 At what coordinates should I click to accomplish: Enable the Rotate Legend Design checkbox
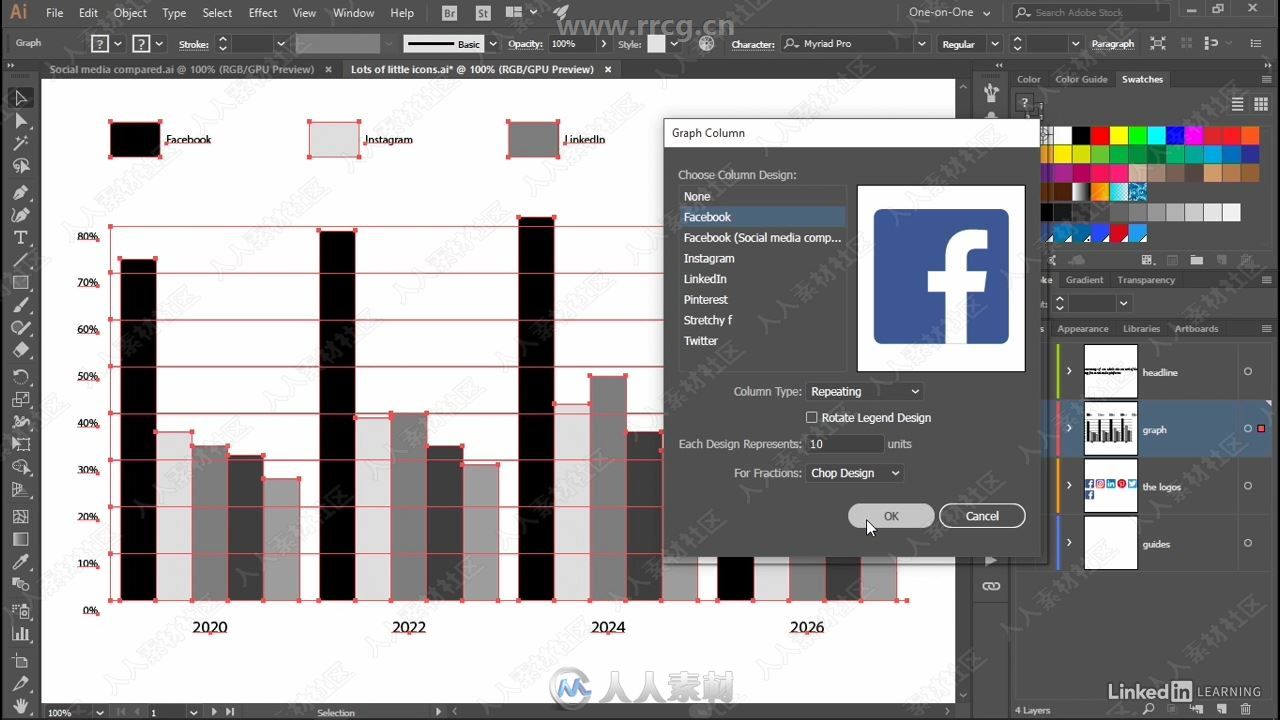coord(812,418)
